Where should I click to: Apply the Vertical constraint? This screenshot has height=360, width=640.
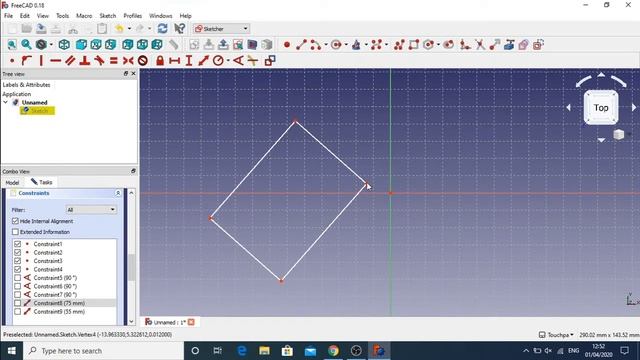(41, 61)
